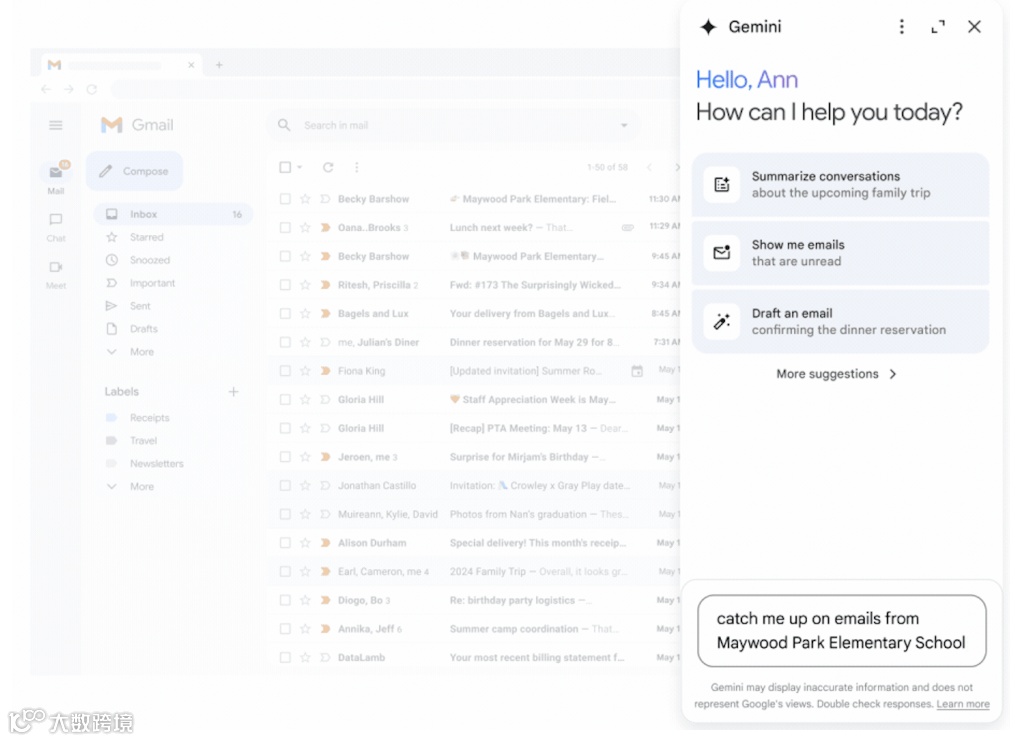Viewport: 1024px width, 741px height.
Task: Select checkbox for Bagels and Lux email
Action: pos(285,314)
